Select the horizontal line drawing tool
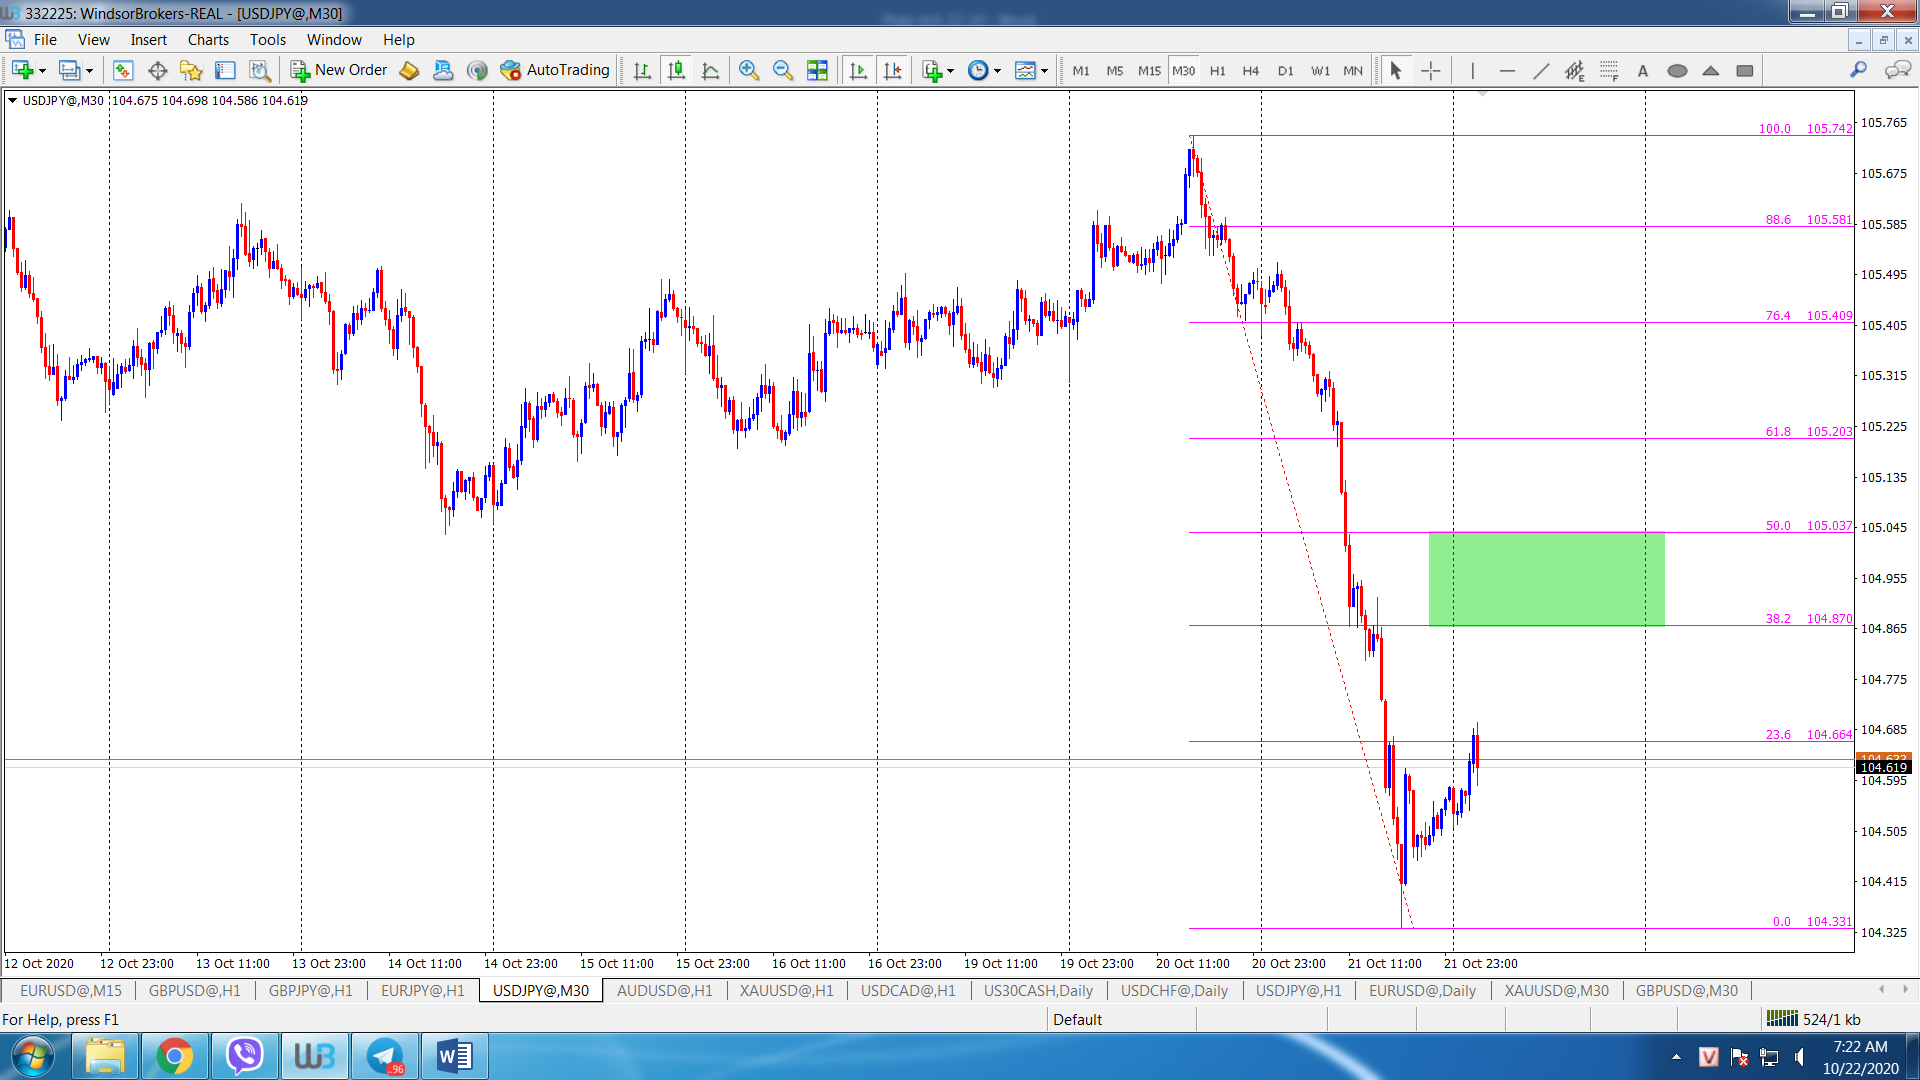Image resolution: width=1920 pixels, height=1080 pixels. point(1507,70)
